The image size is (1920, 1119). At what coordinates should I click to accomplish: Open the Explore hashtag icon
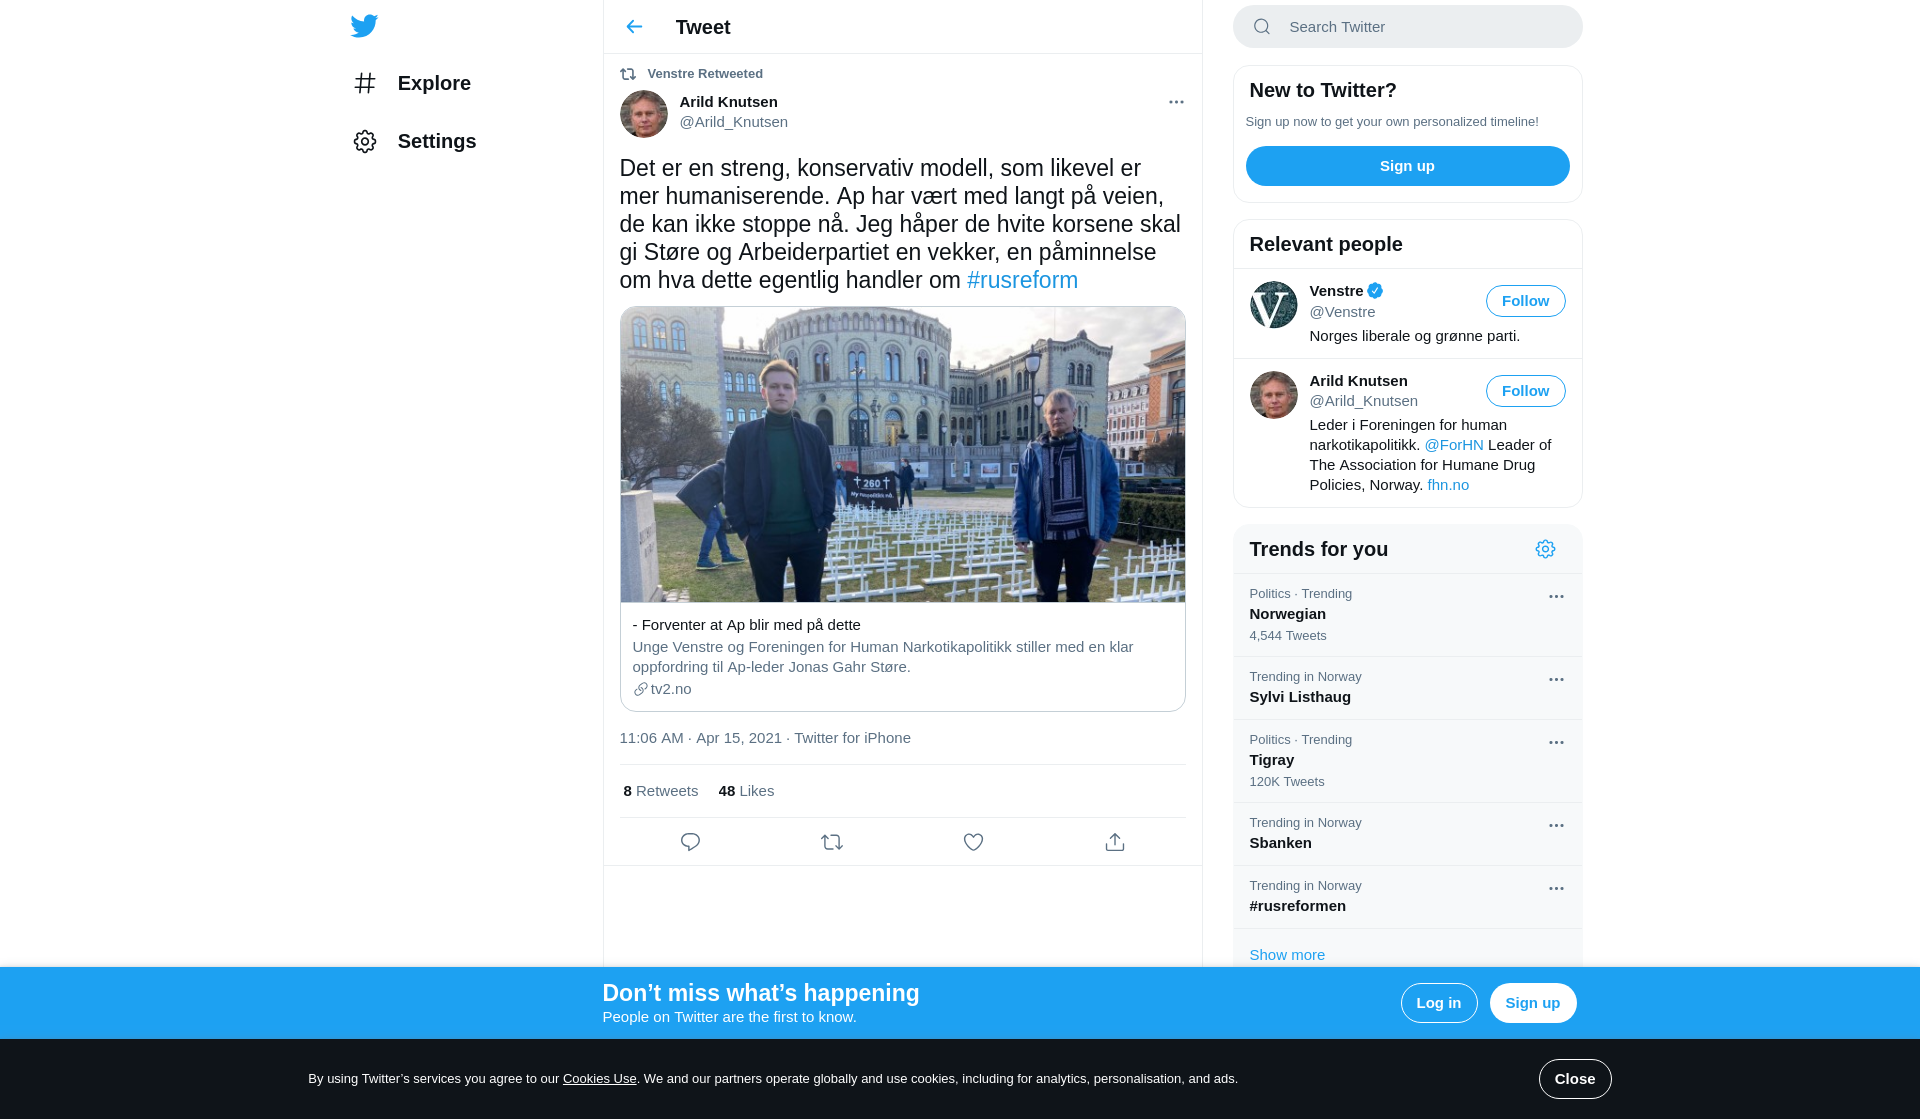(365, 83)
